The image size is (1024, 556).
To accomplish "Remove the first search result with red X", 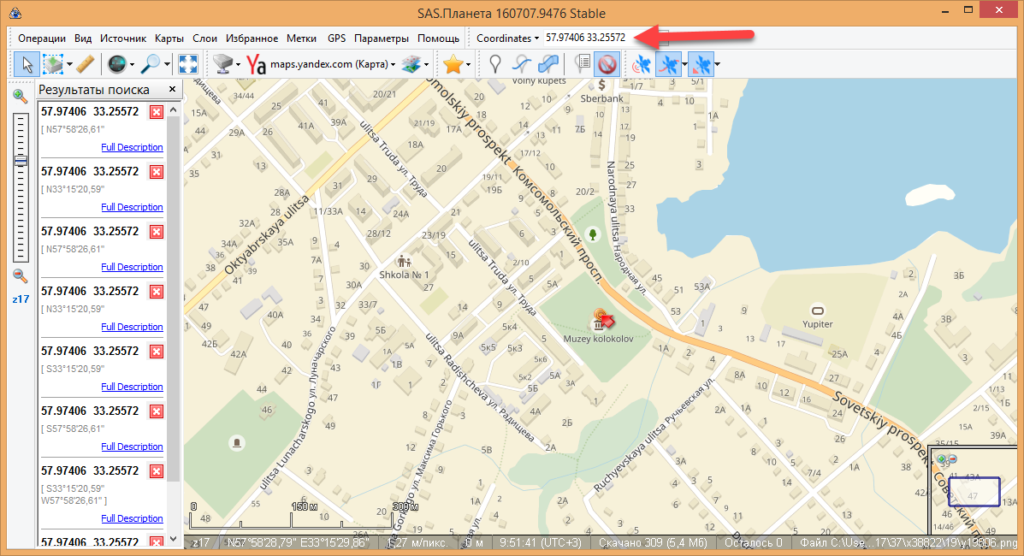I will 156,112.
